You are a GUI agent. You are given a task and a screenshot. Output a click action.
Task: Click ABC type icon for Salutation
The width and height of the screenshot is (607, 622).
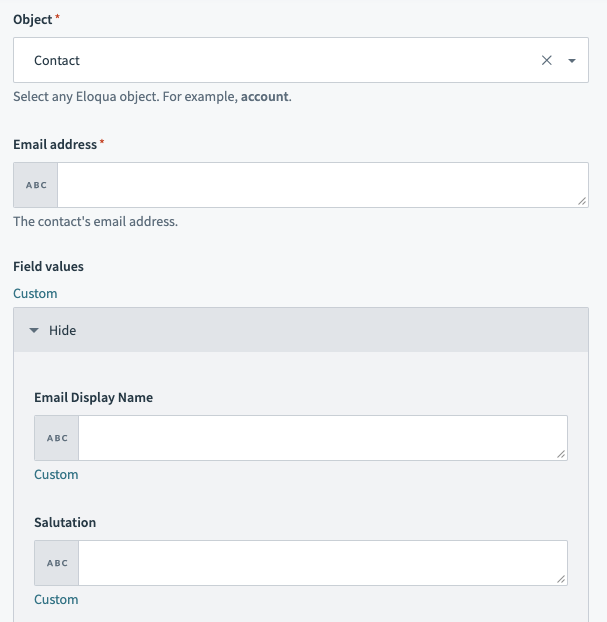tap(57, 563)
